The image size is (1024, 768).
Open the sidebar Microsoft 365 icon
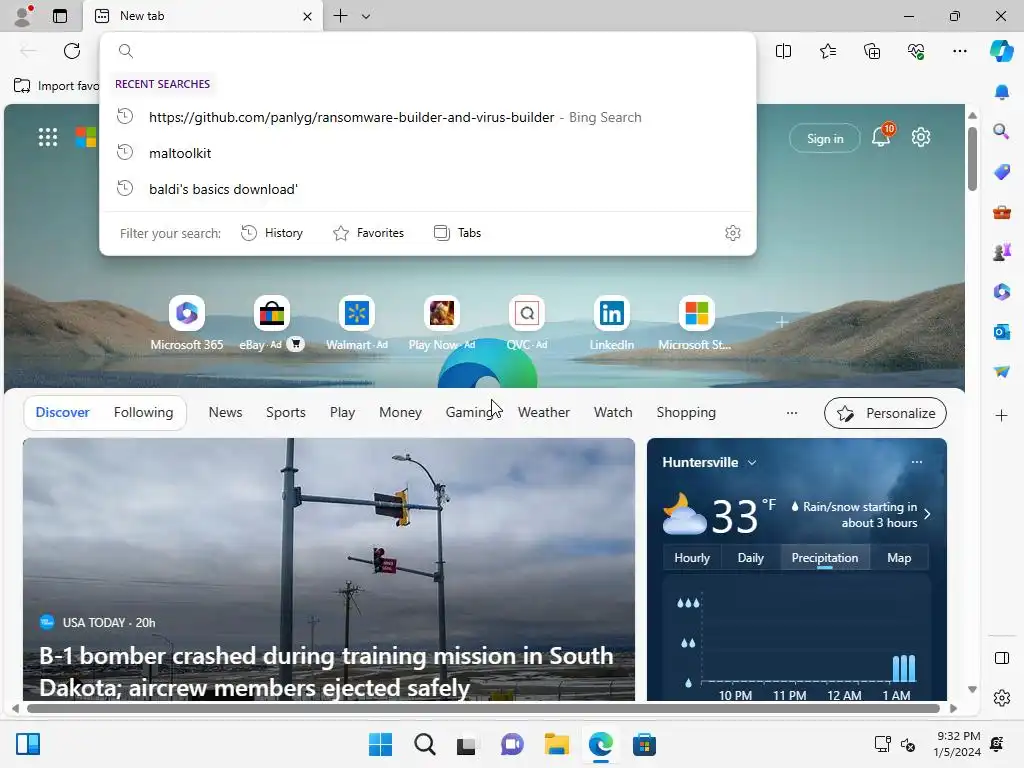pyautogui.click(x=1001, y=292)
